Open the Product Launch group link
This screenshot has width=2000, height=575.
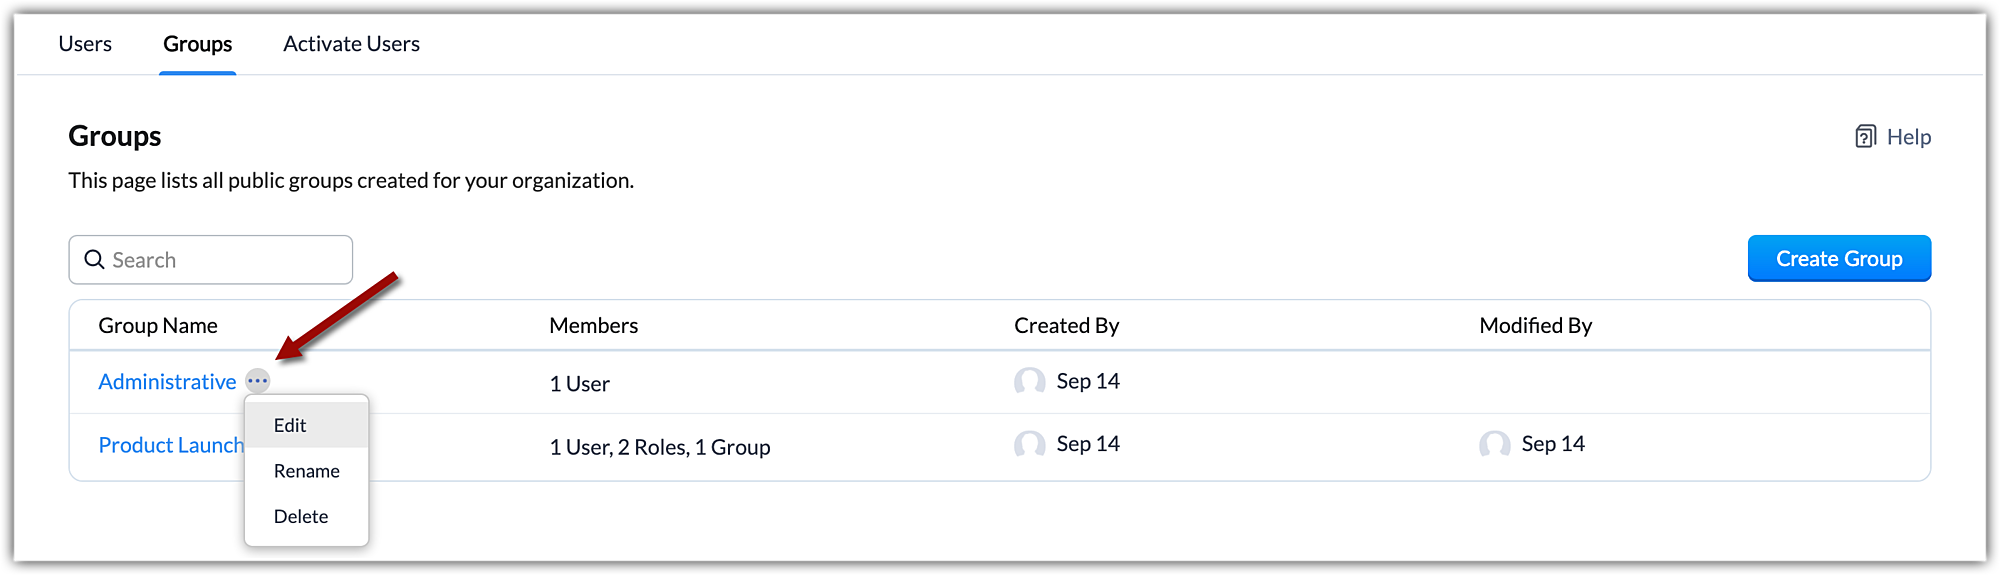click(170, 445)
